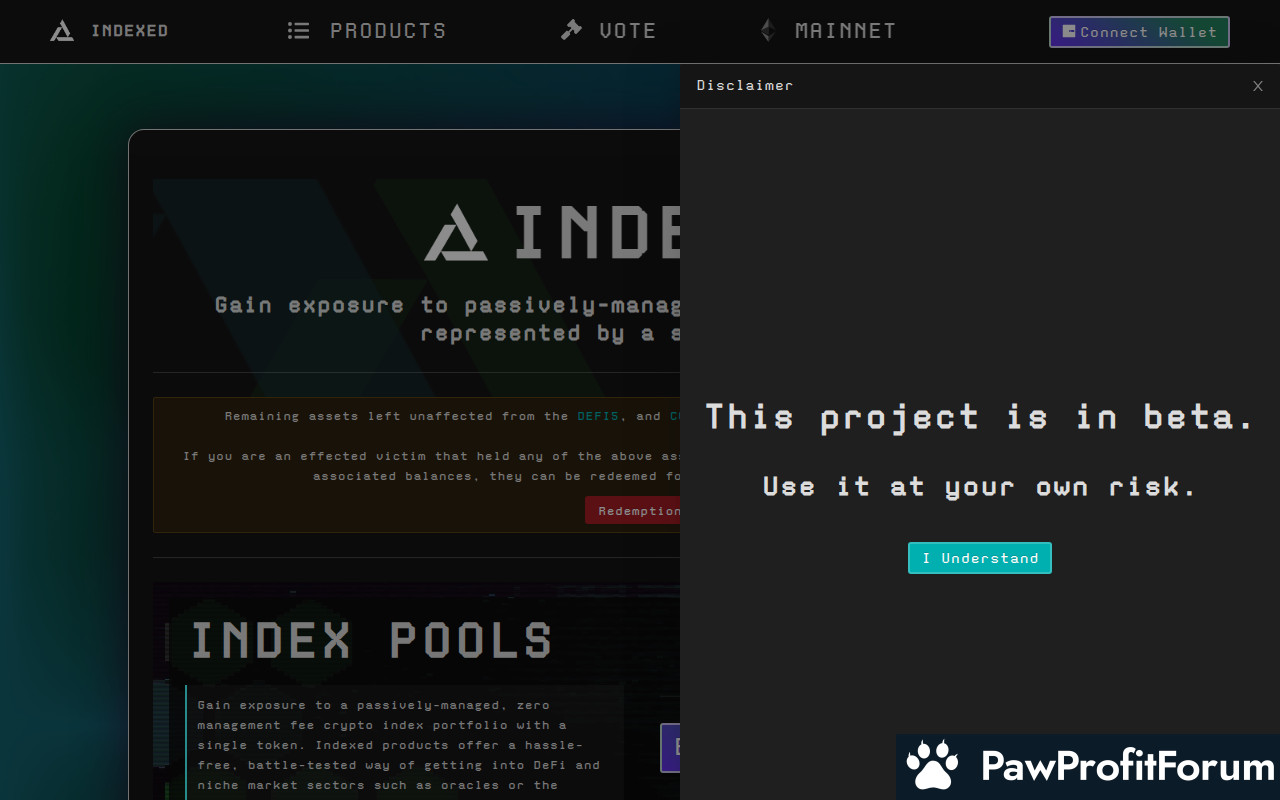Go to the VOTE page
Viewport: 1280px width, 800px height.
tap(628, 31)
